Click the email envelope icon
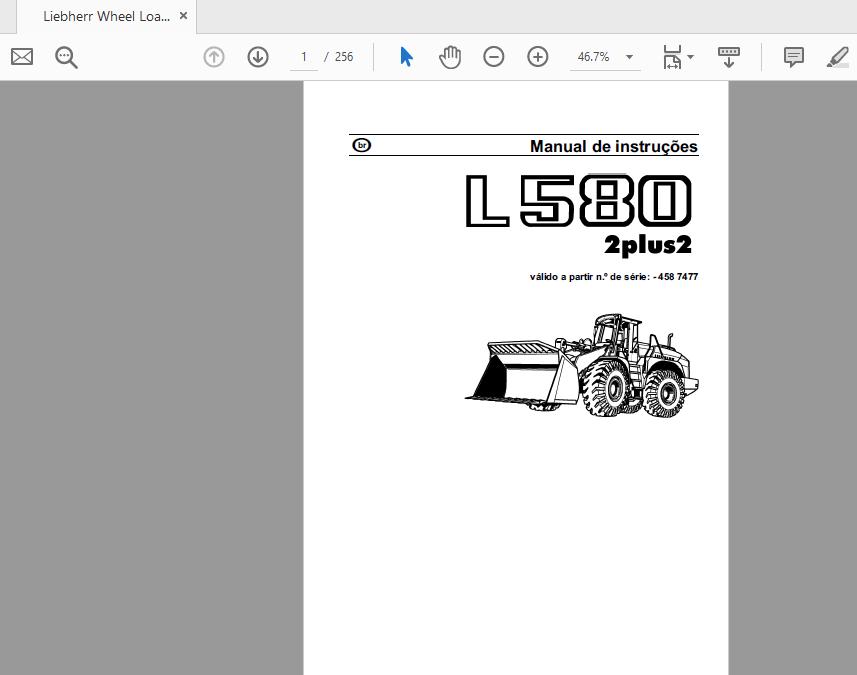 22,57
